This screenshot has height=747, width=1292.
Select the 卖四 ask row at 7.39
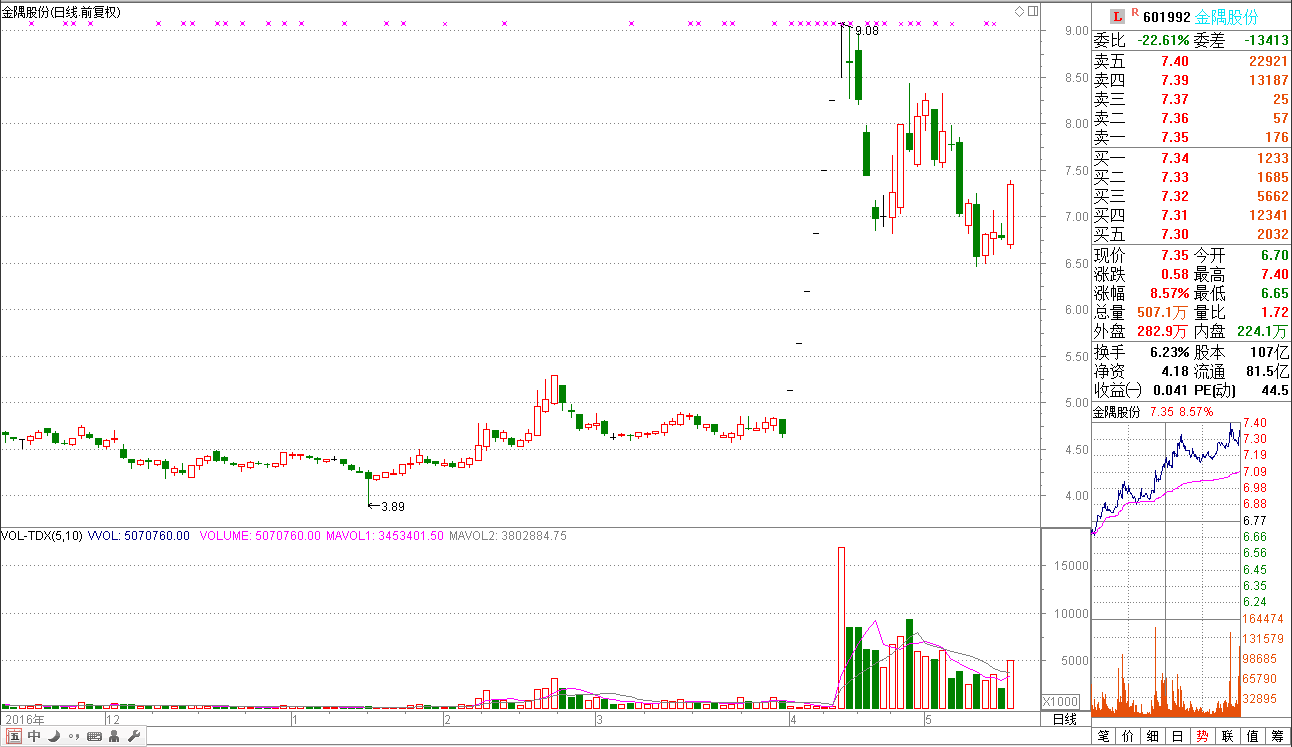pyautogui.click(x=1191, y=80)
